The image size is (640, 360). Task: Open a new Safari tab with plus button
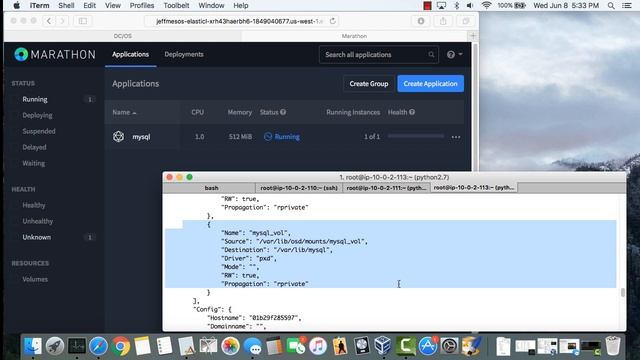[473, 36]
